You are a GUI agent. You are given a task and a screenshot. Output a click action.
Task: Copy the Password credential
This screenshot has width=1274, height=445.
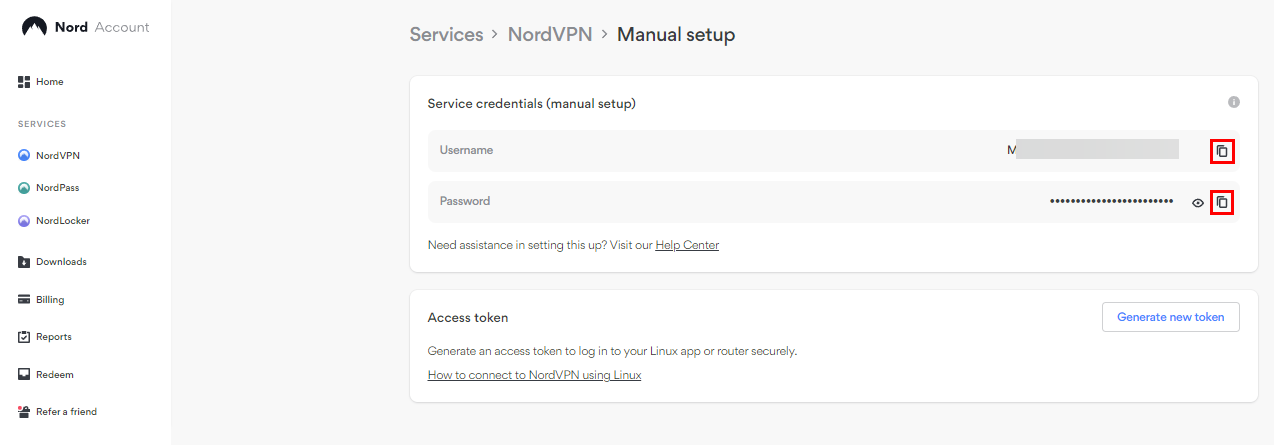coord(1221,203)
